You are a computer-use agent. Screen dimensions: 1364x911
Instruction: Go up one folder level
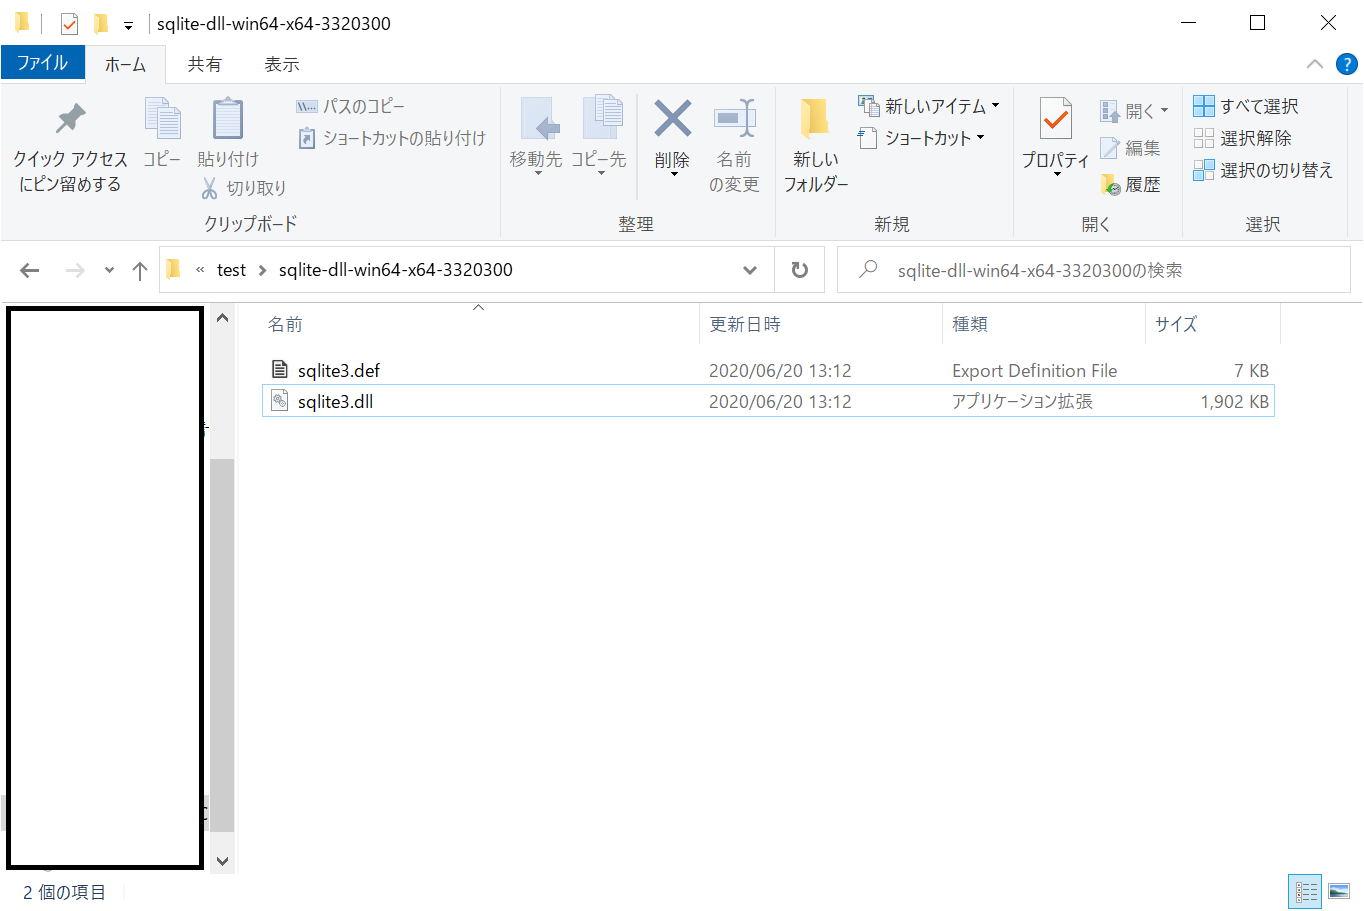tap(140, 270)
